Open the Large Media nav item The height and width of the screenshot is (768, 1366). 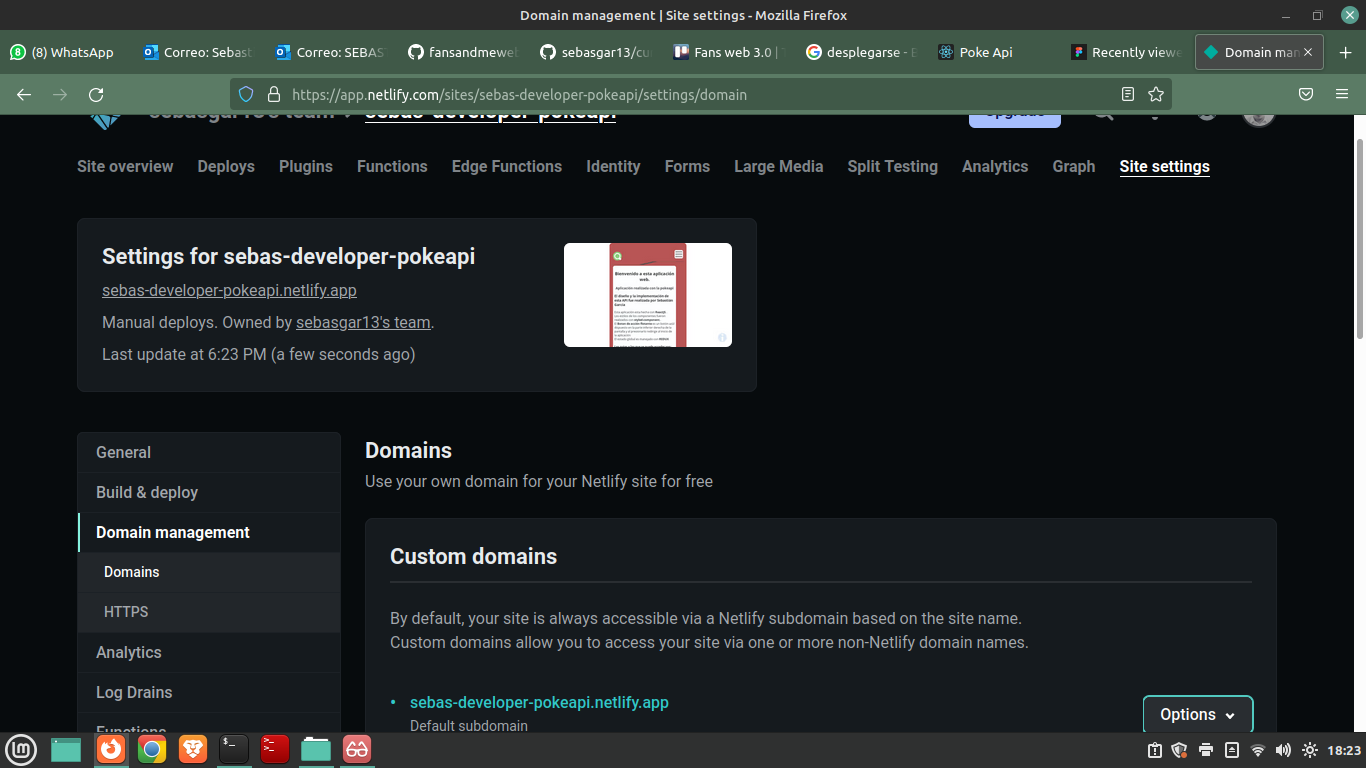tap(779, 166)
